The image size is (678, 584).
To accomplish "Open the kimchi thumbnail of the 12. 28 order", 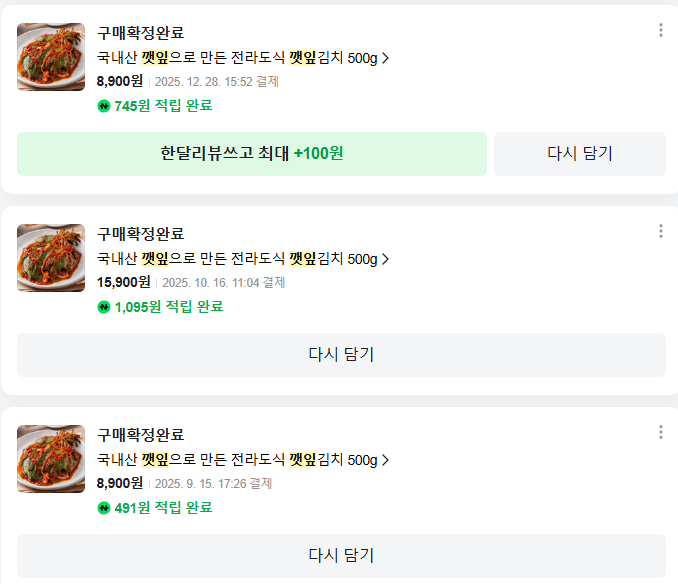I will pos(51,57).
